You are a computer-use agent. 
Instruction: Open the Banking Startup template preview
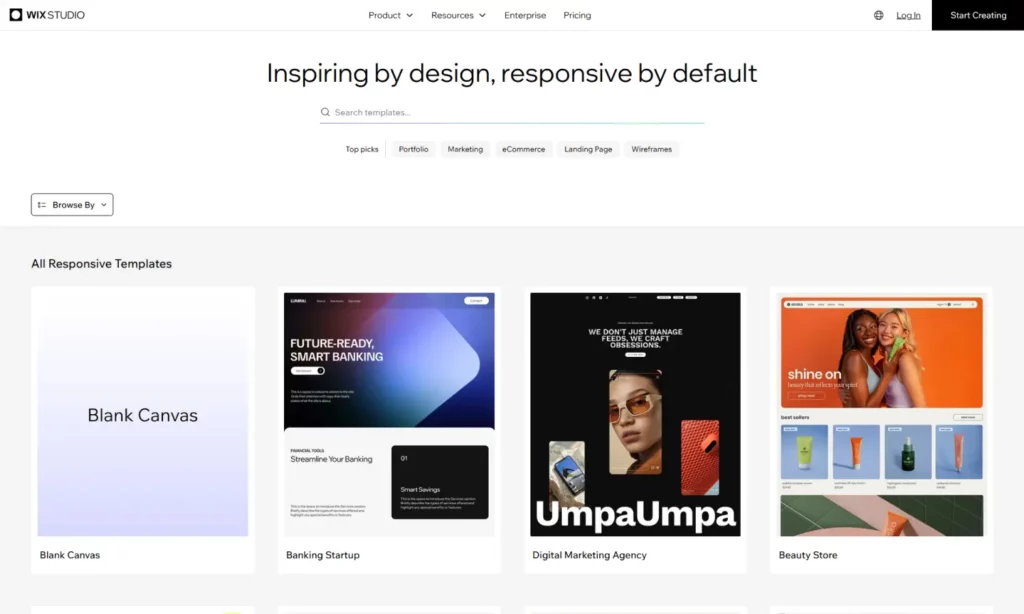coord(388,413)
